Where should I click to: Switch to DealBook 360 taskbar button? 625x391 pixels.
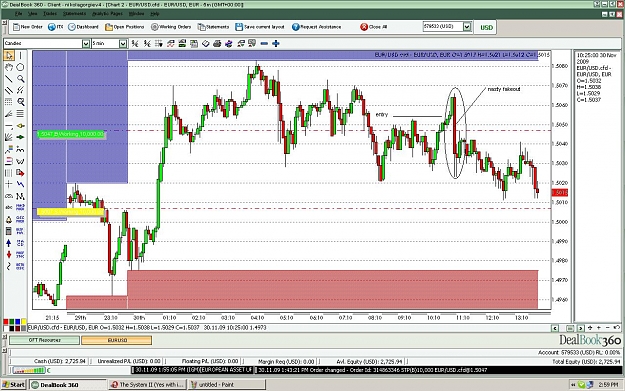pos(67,385)
